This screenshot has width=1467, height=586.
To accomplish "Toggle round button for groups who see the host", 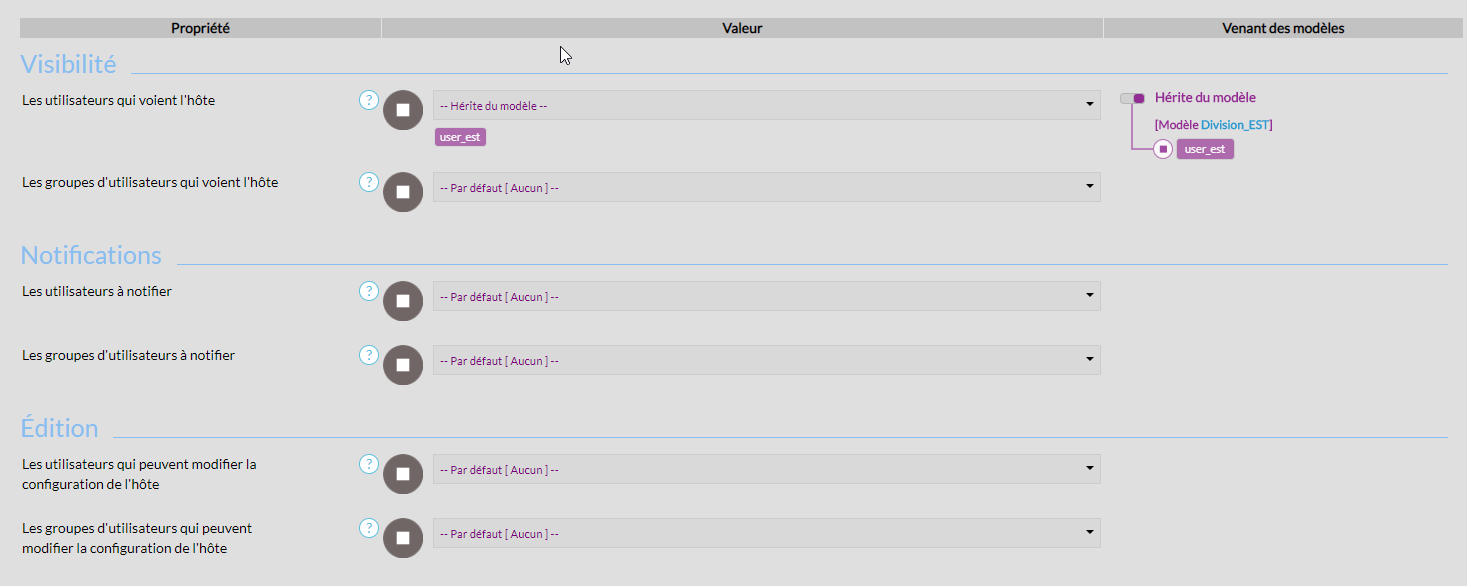I will 403,192.
